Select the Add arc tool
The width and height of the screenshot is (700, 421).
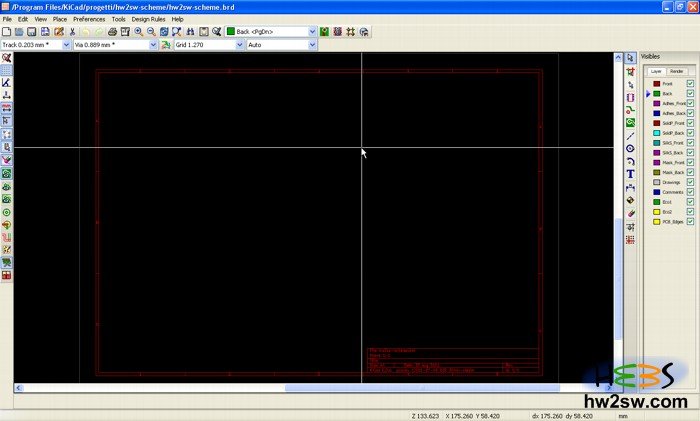(630, 161)
